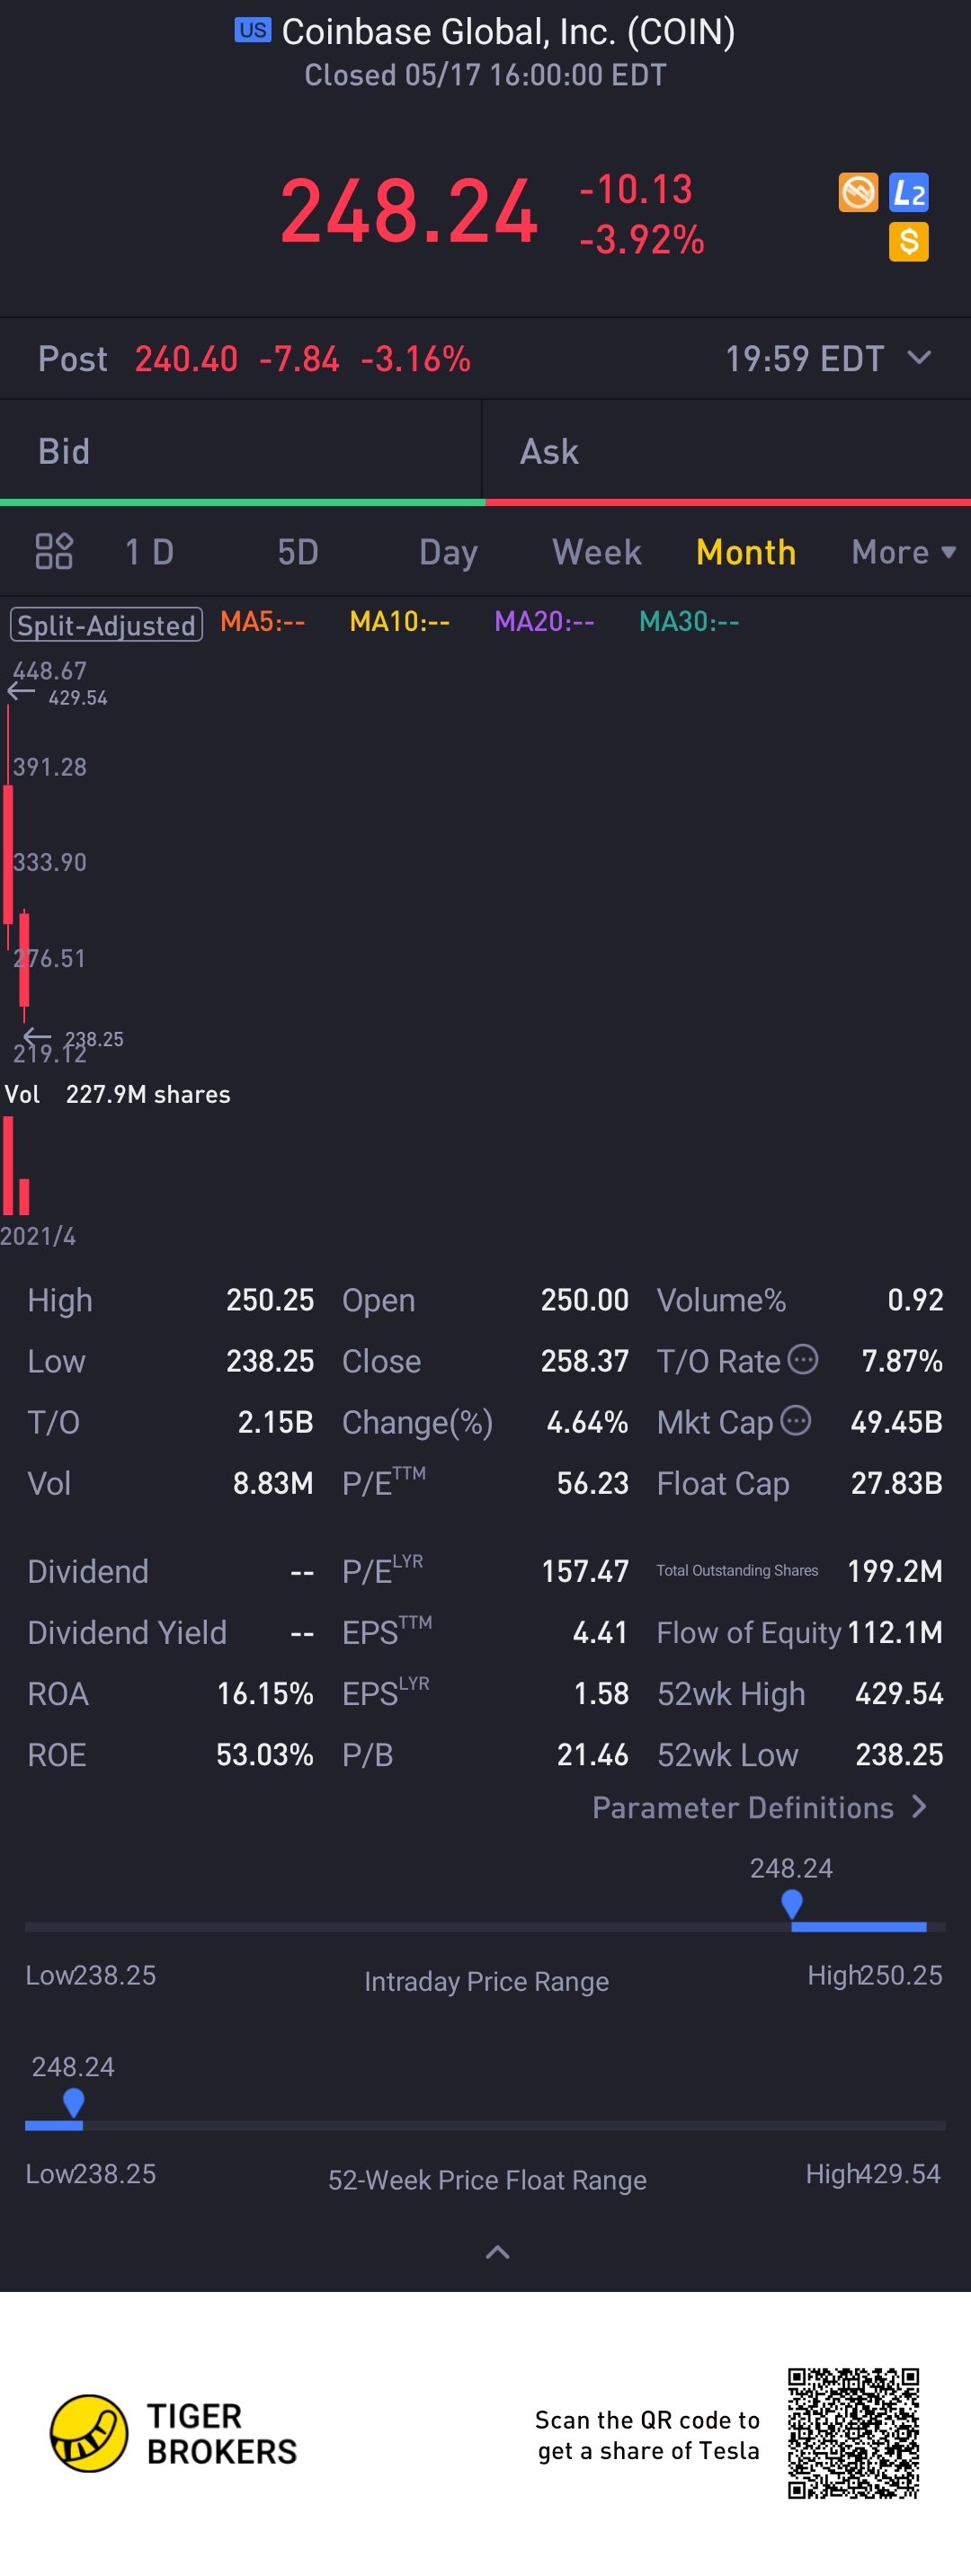This screenshot has height=2576, width=971.
Task: Open the More timeframe dropdown
Action: [904, 552]
